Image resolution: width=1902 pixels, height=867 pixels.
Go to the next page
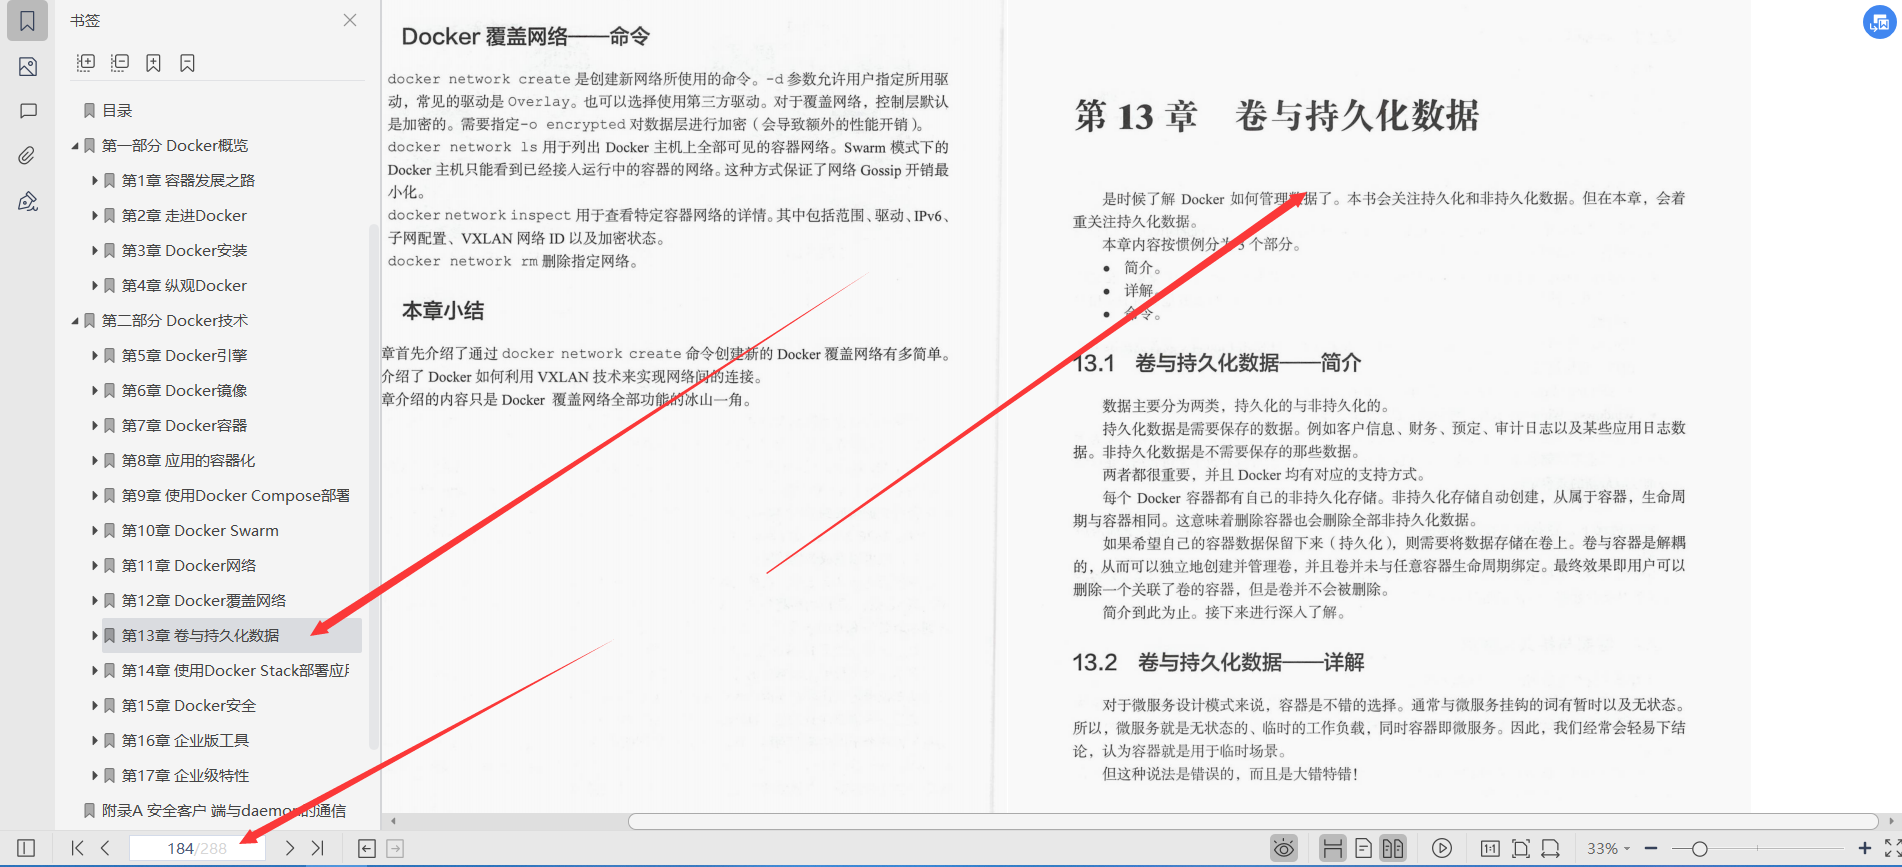(290, 848)
